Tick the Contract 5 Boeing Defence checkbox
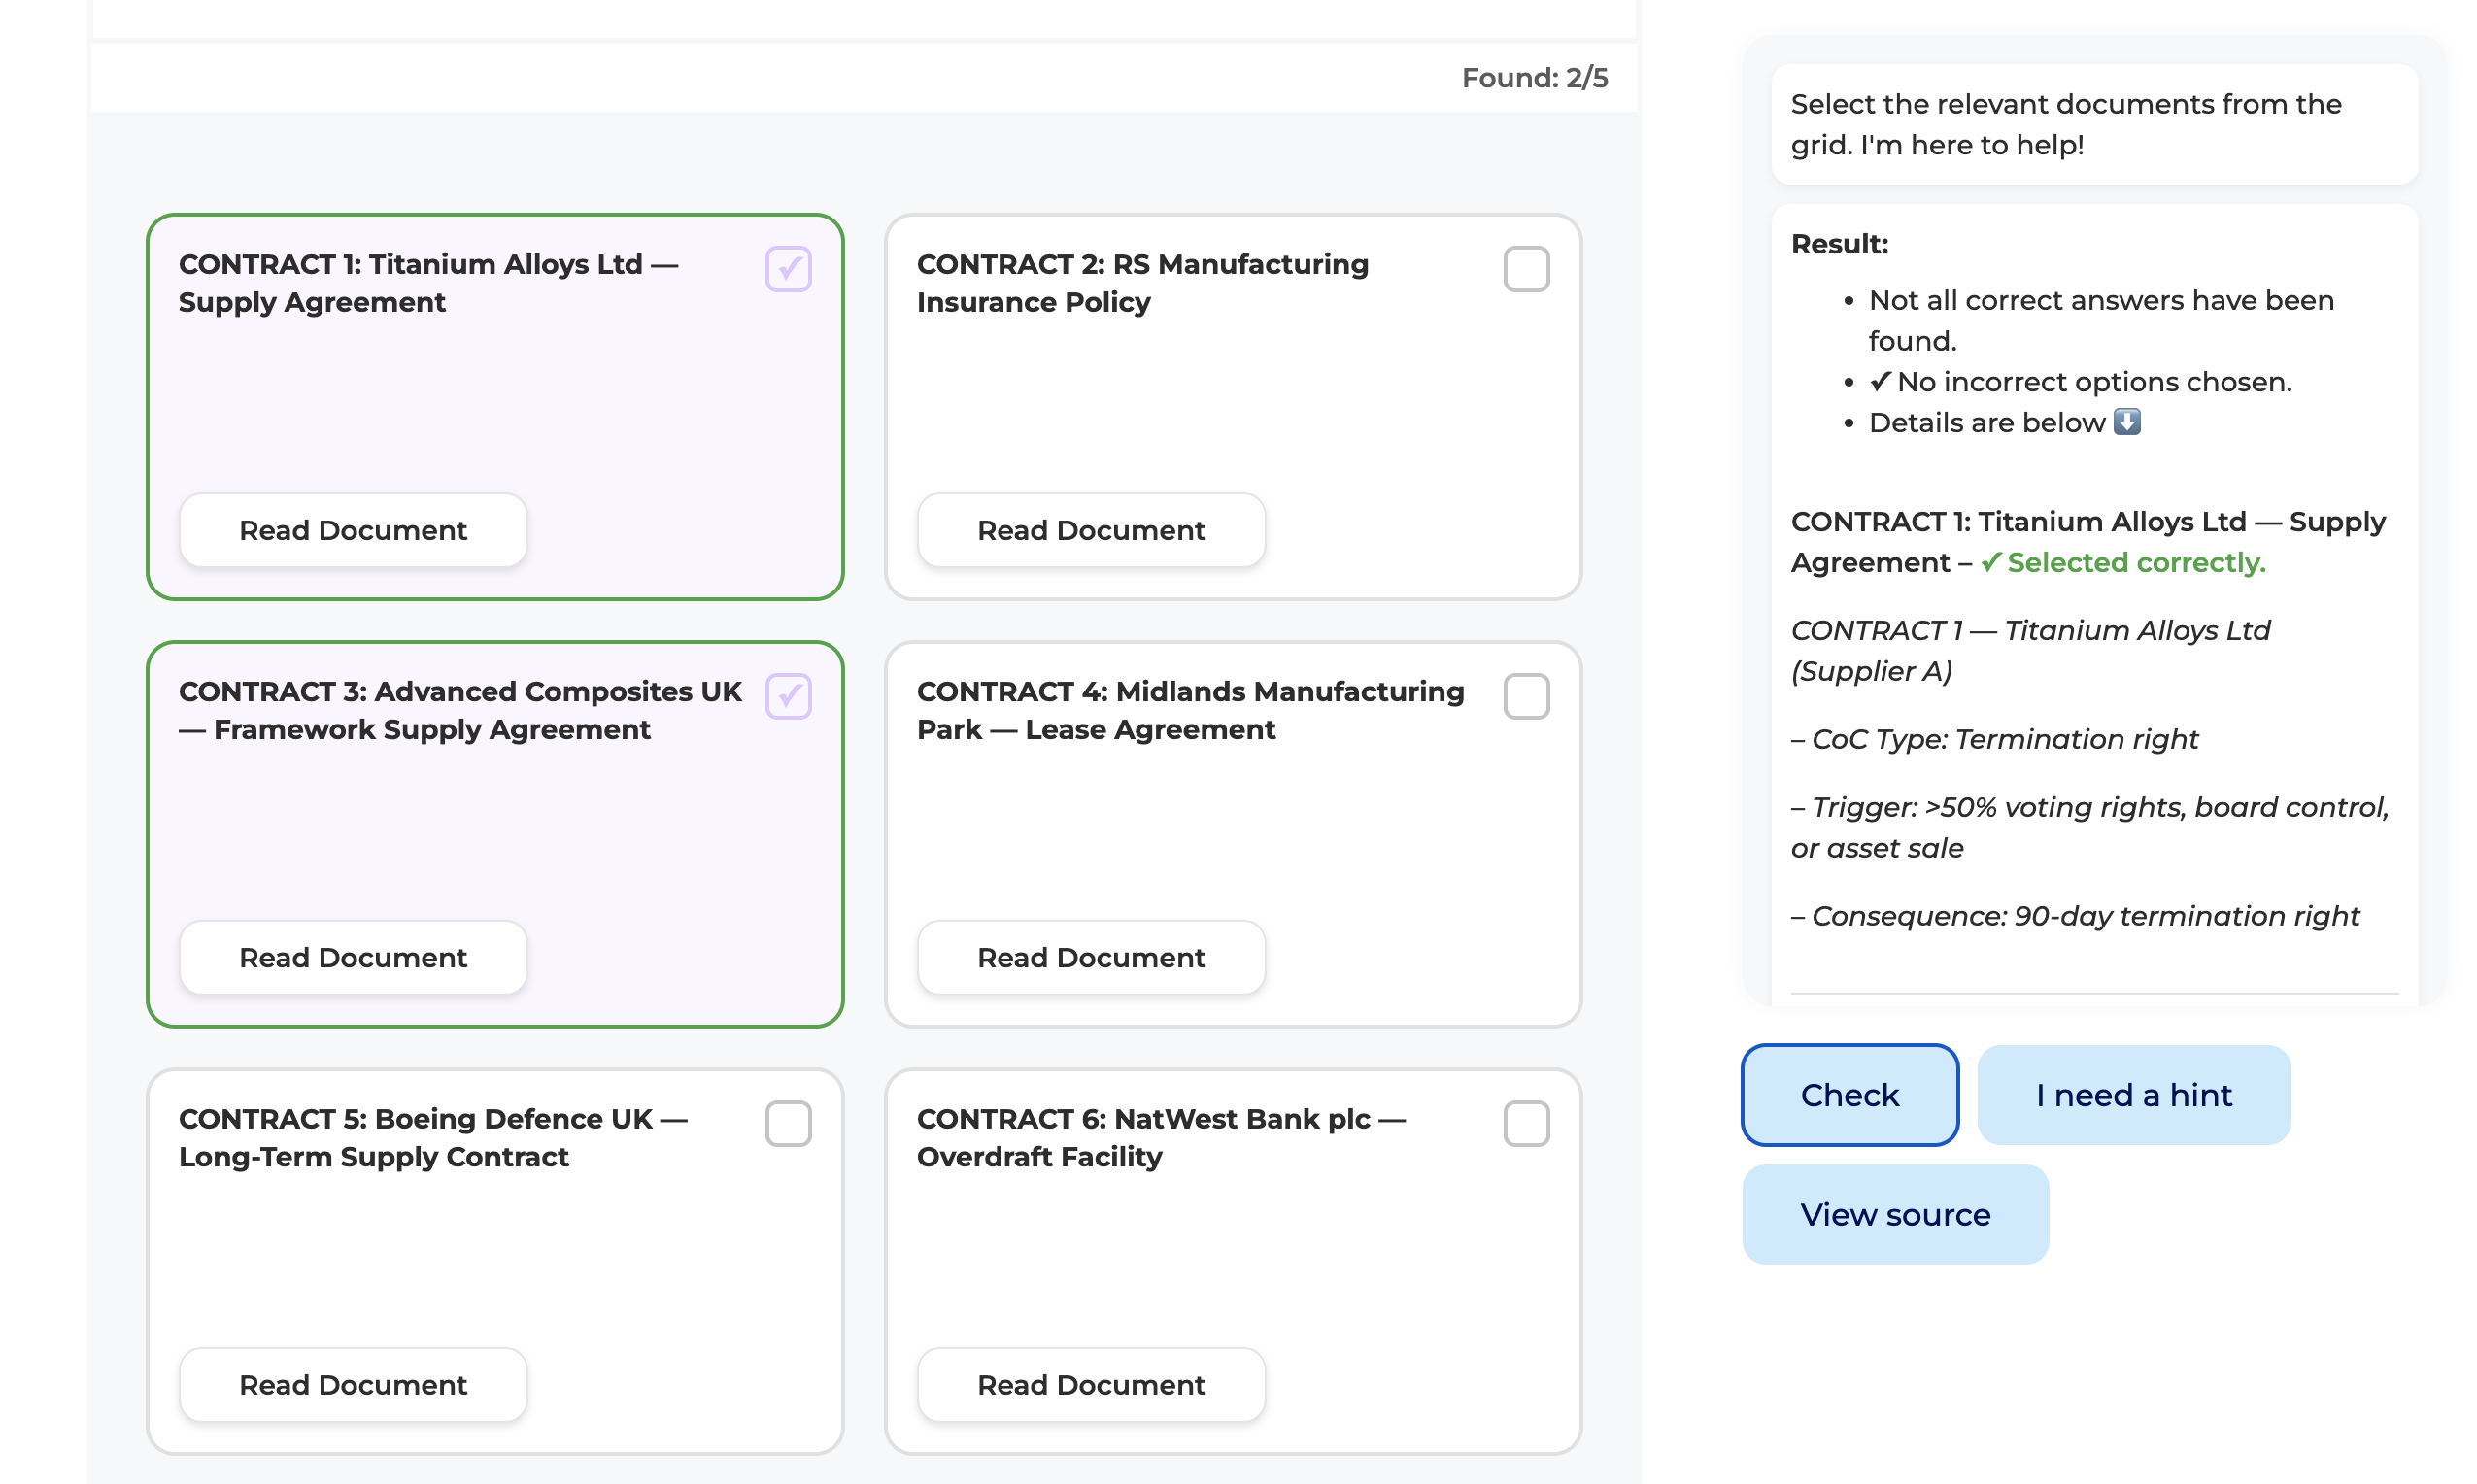 [x=788, y=1123]
